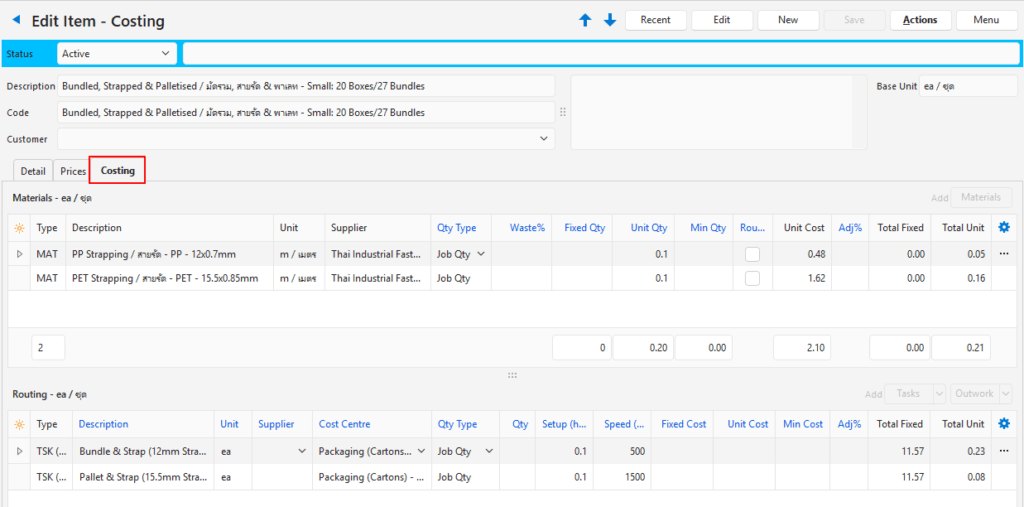Open ellipsis menu for PP Strapping row
The height and width of the screenshot is (507, 1024).
[1004, 254]
